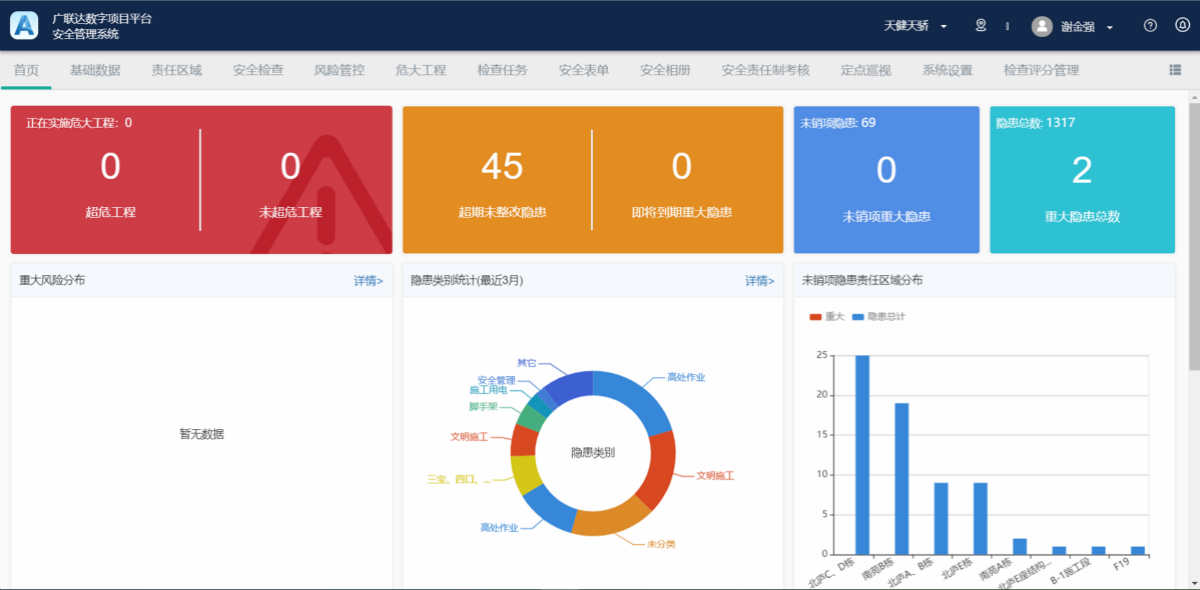Open the notification bell icon

[1182, 26]
